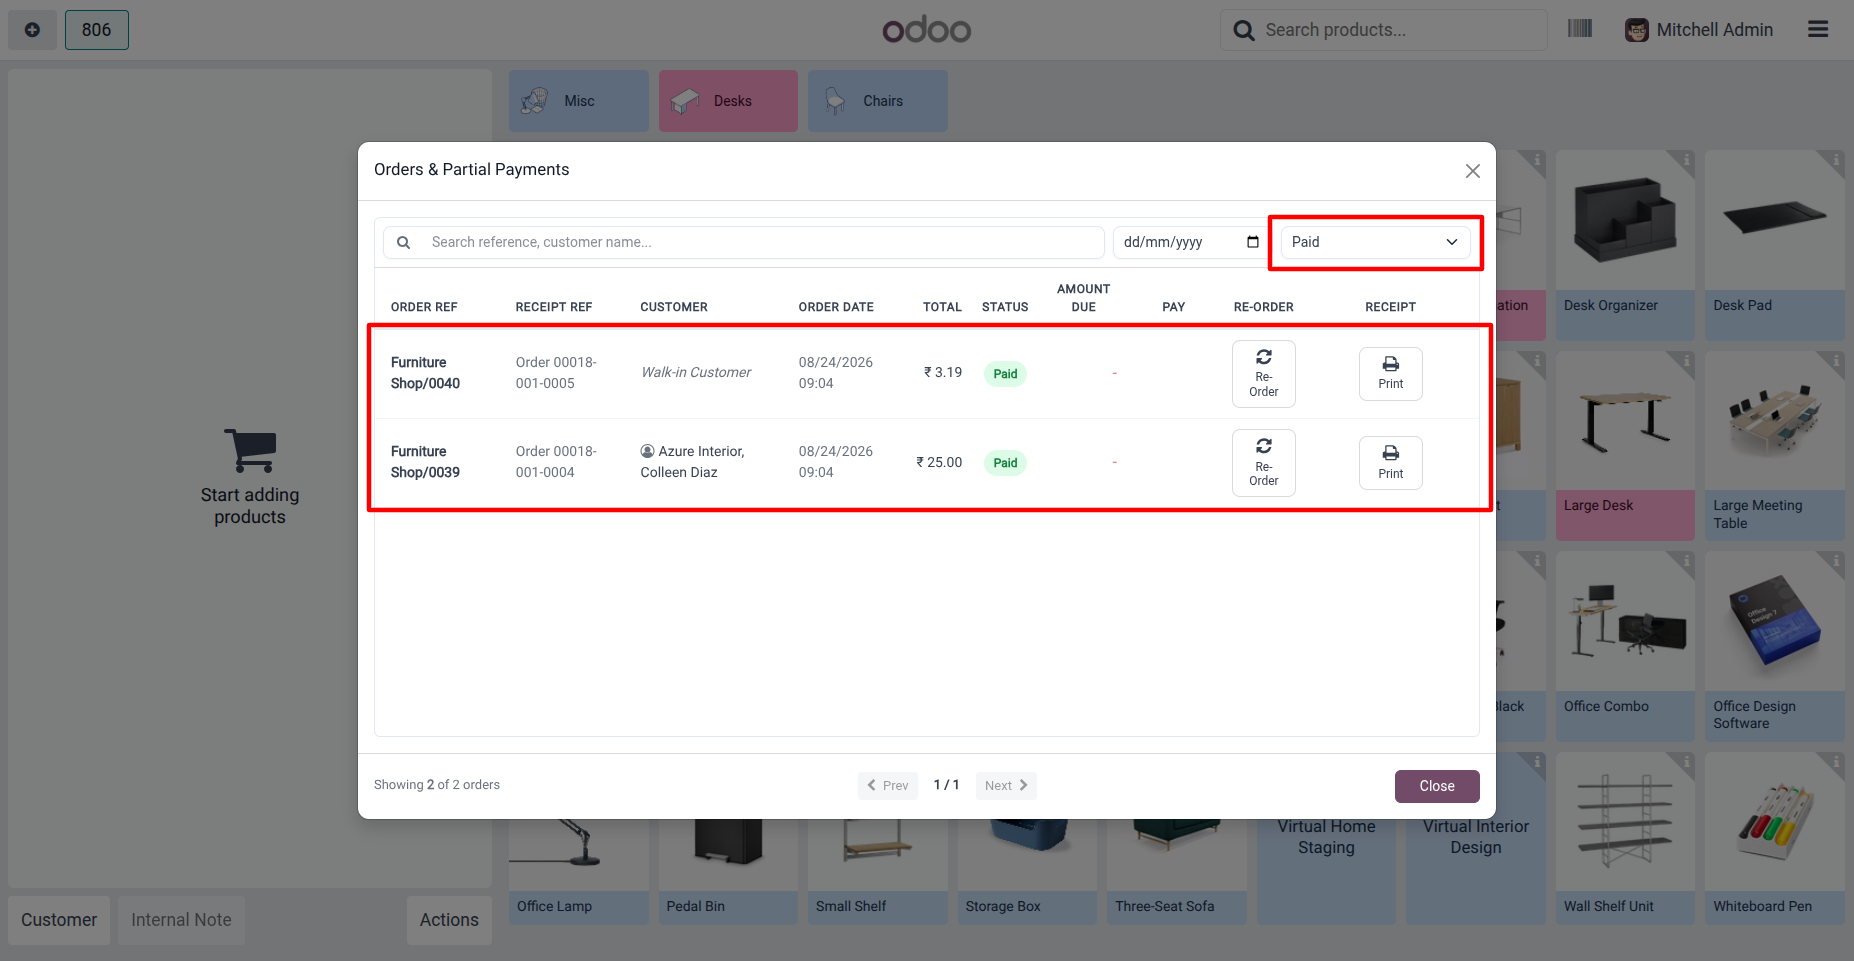This screenshot has width=1854, height=961.
Task: Print receipt for Furniture Shop/0040
Action: click(x=1390, y=374)
